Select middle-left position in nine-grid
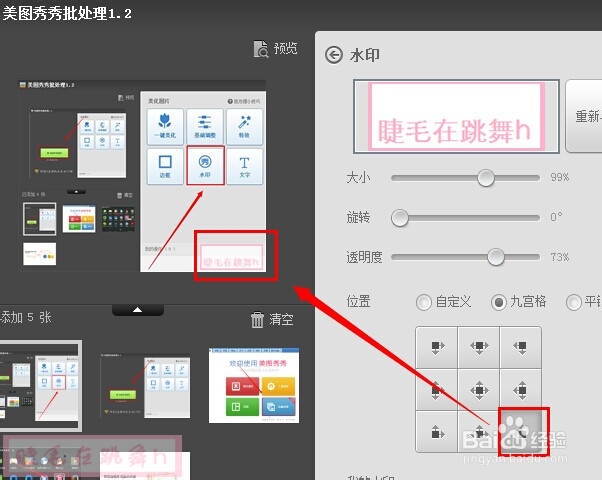Screen dimensions: 602x480 coord(437,390)
